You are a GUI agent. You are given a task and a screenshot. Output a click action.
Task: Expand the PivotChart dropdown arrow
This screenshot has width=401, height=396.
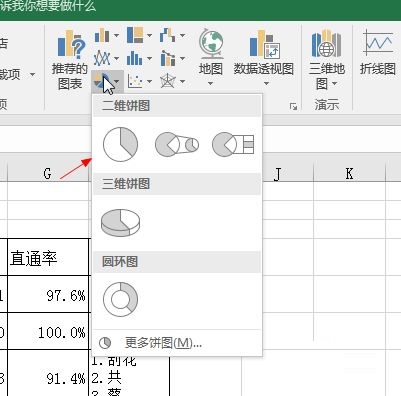click(x=266, y=83)
